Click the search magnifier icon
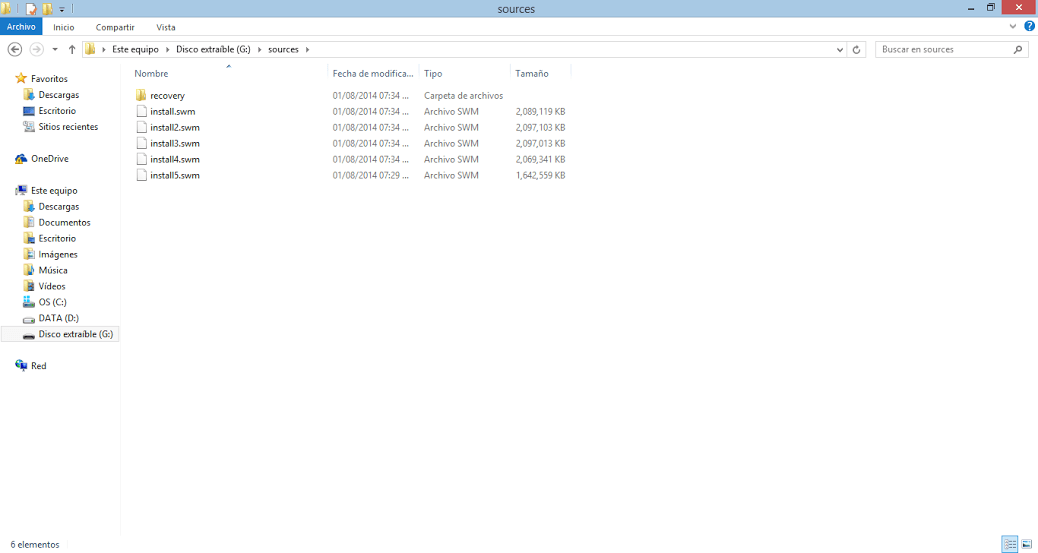Image resolution: width=1038 pixels, height=553 pixels. coord(1017,50)
